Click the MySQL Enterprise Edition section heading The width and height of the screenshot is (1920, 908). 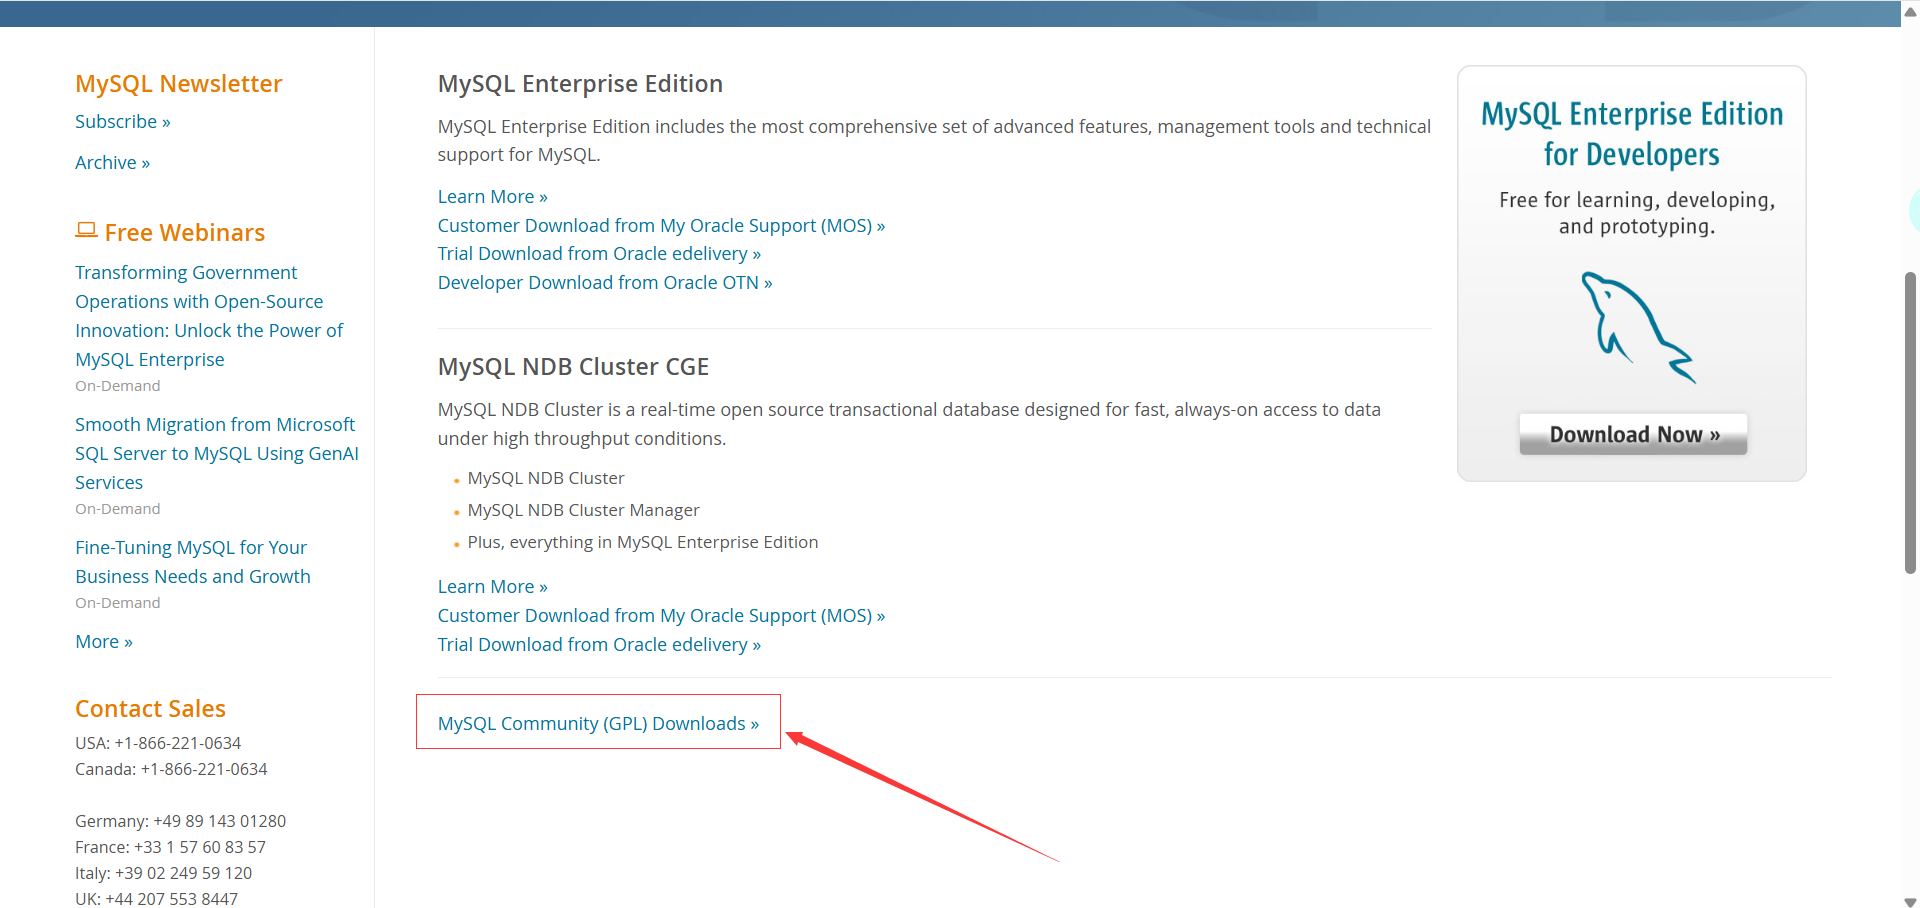(580, 83)
